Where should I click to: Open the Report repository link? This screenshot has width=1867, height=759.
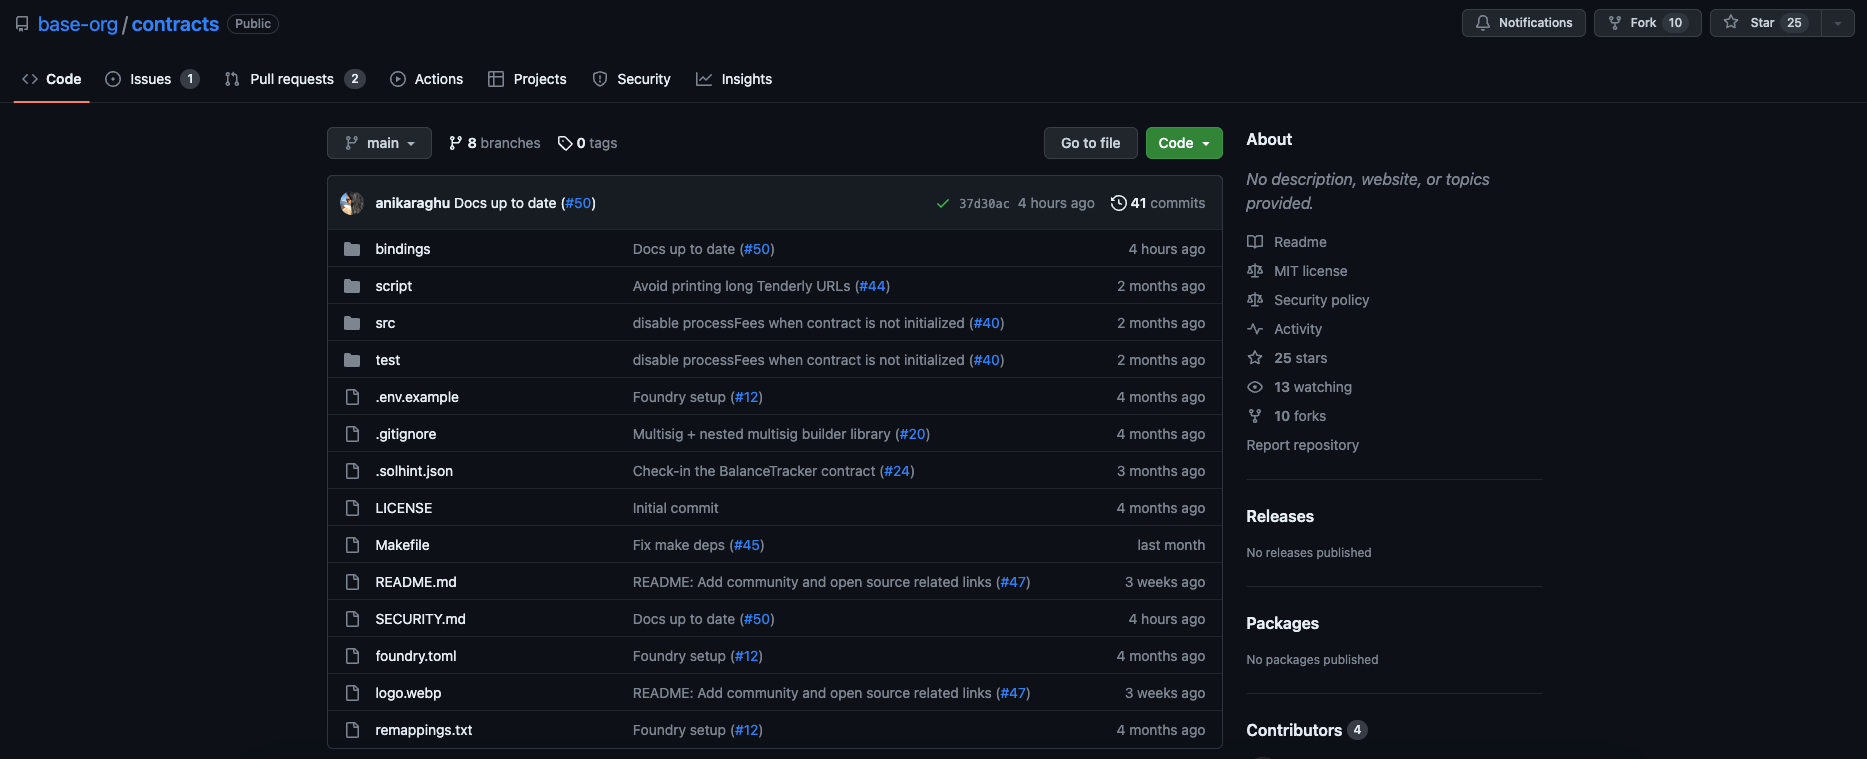(x=1302, y=445)
